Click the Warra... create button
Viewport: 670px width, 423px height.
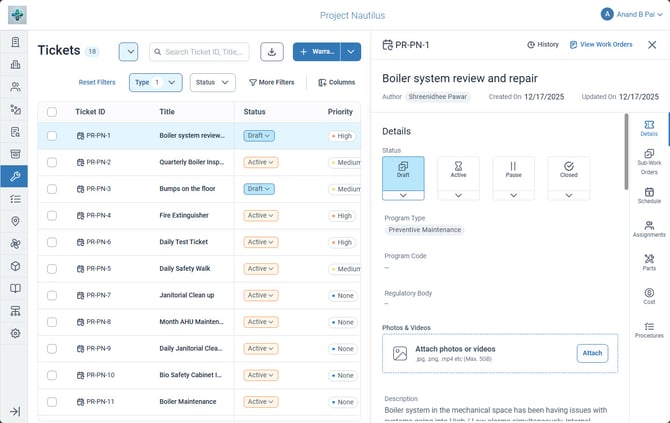[317, 52]
